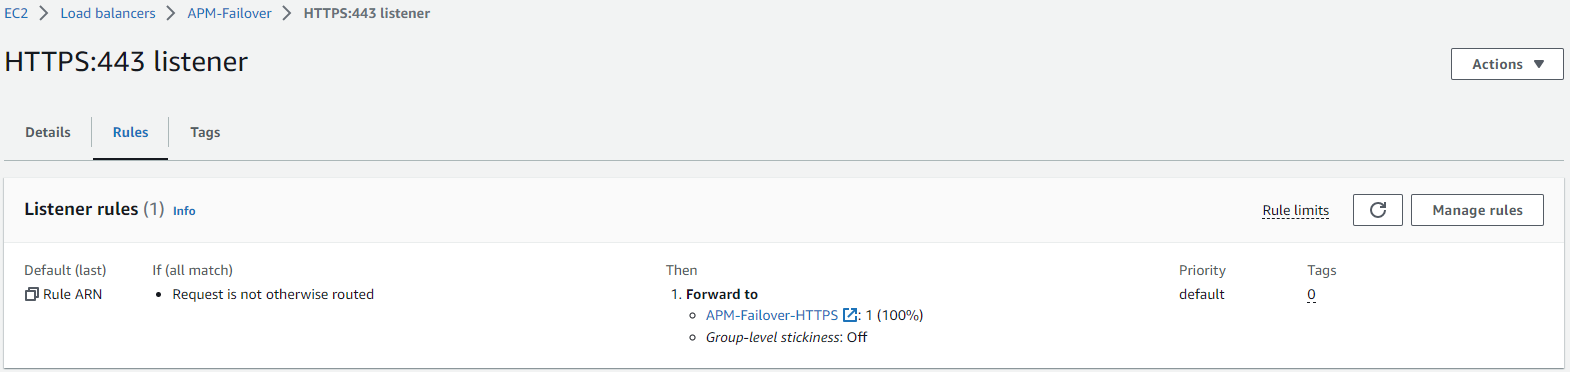Image resolution: width=1570 pixels, height=372 pixels.
Task: Copy the Rule ARN using the copy icon
Action: pyautogui.click(x=31, y=294)
